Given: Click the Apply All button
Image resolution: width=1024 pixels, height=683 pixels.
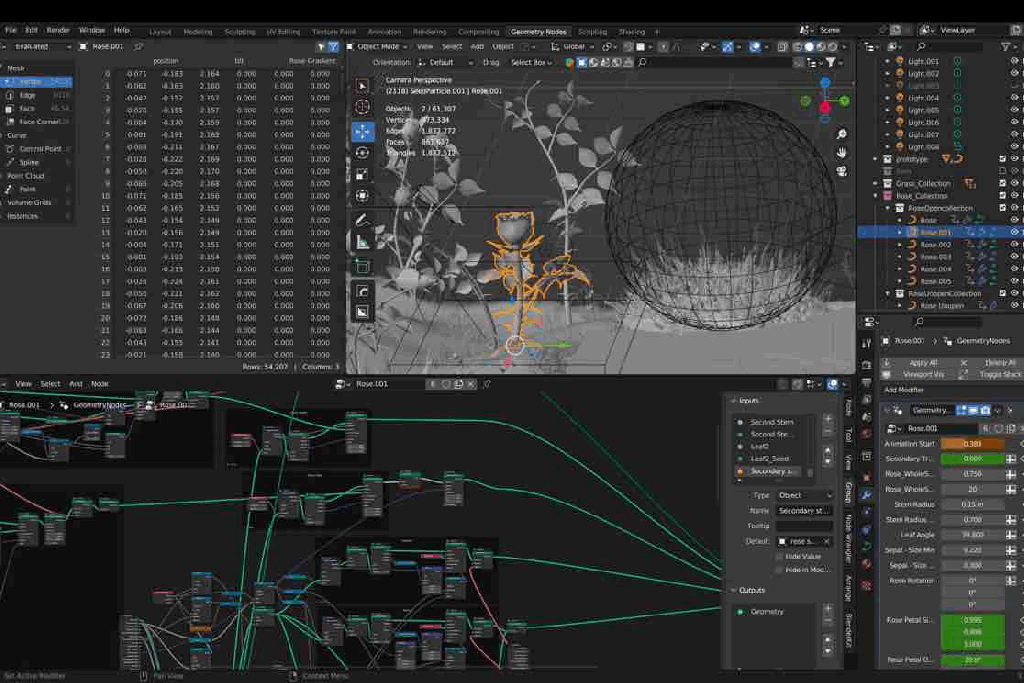Looking at the screenshot, I should coord(921,362).
